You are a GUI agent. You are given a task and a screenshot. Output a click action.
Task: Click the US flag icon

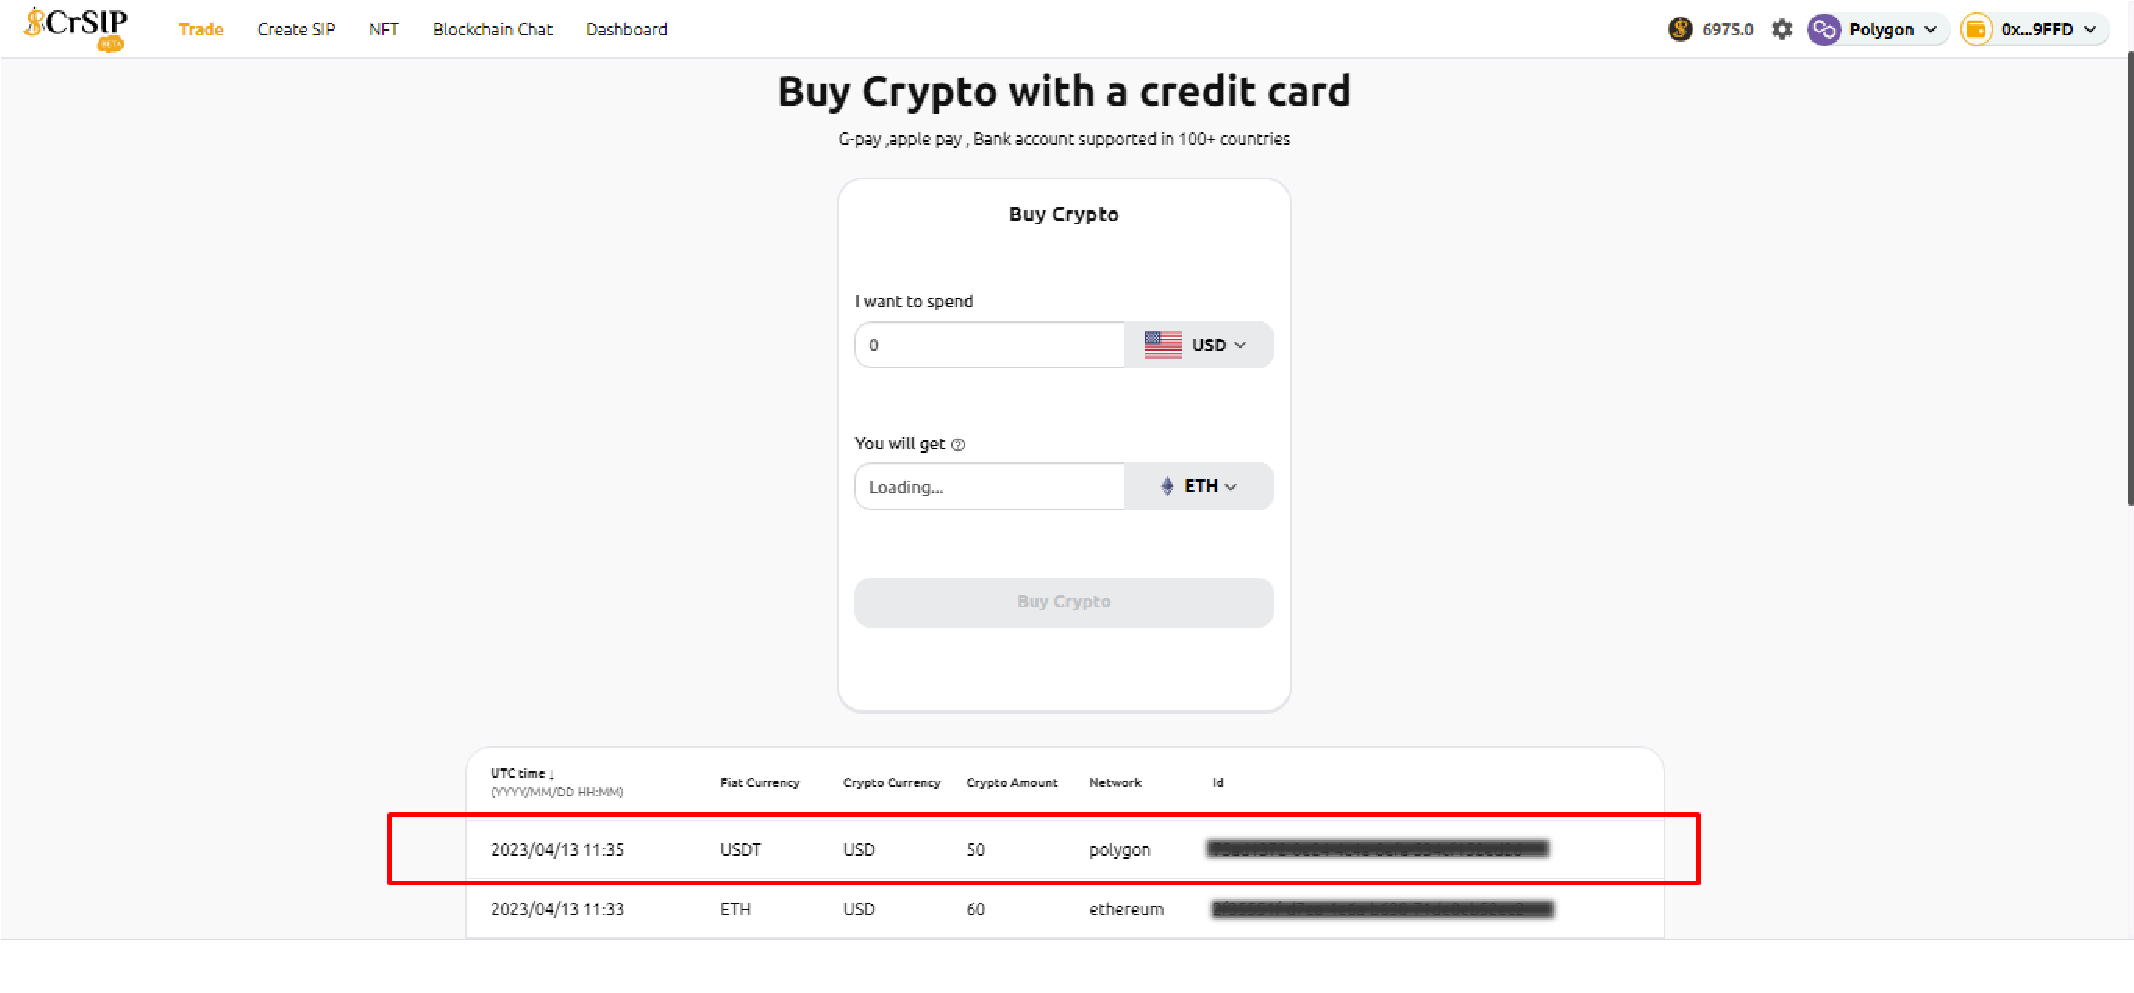[1163, 345]
